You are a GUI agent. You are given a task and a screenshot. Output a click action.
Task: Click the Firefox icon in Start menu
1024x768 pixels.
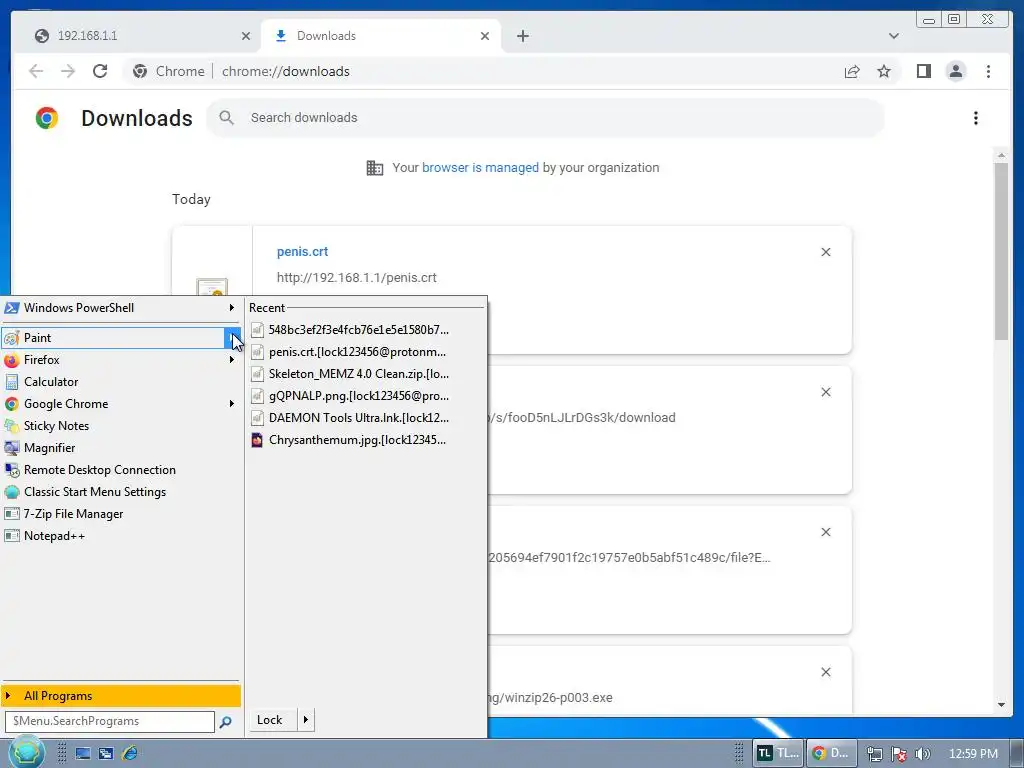12,360
